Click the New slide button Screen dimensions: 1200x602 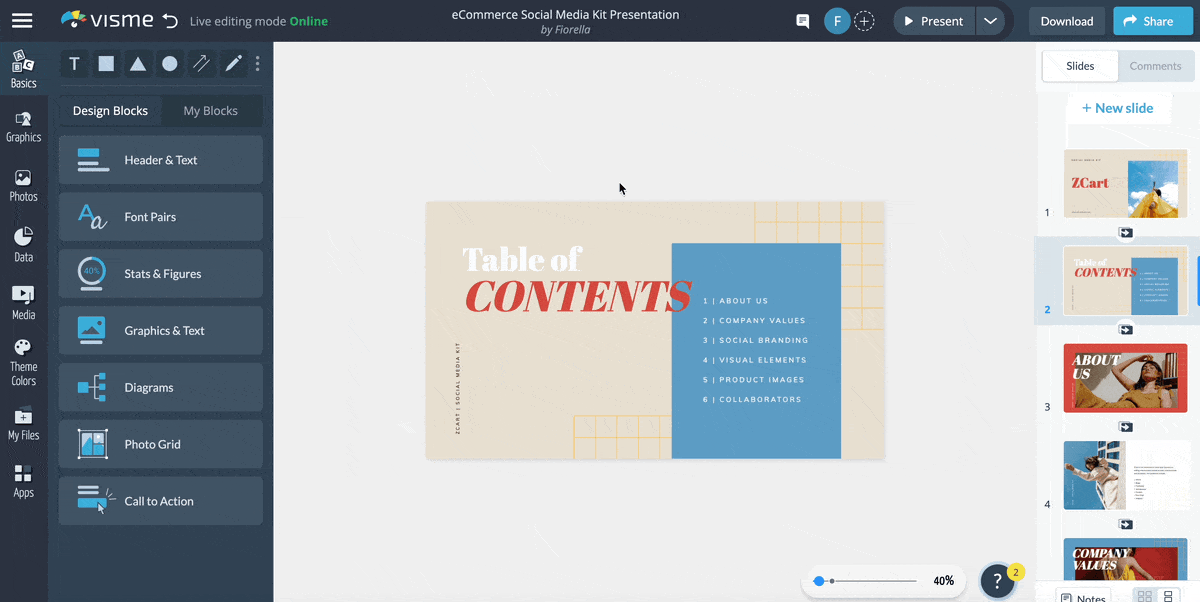pyautogui.click(x=1119, y=107)
